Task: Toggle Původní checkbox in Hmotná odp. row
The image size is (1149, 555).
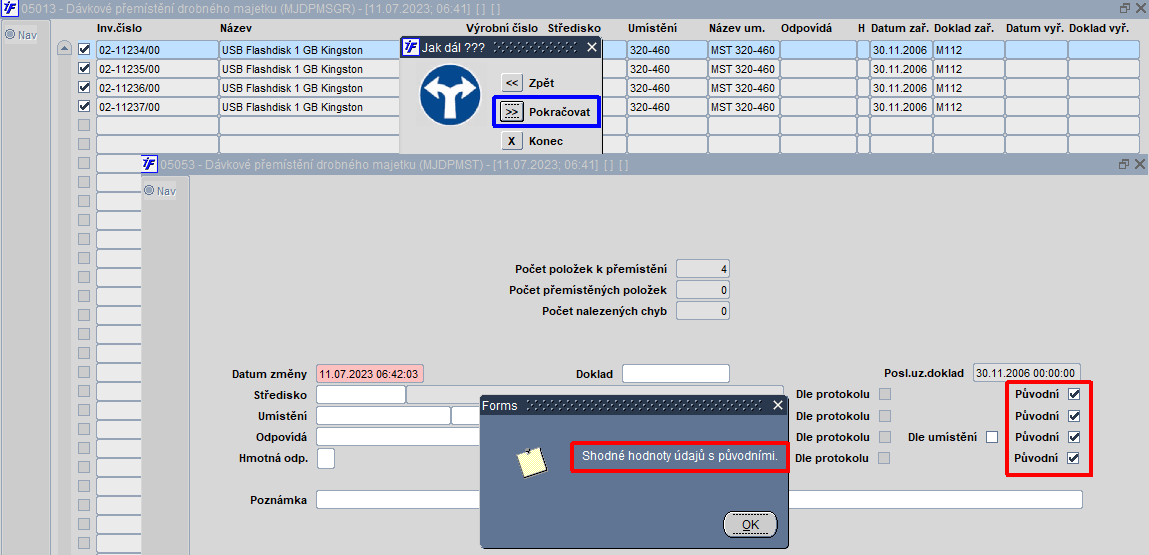Action: (1074, 458)
